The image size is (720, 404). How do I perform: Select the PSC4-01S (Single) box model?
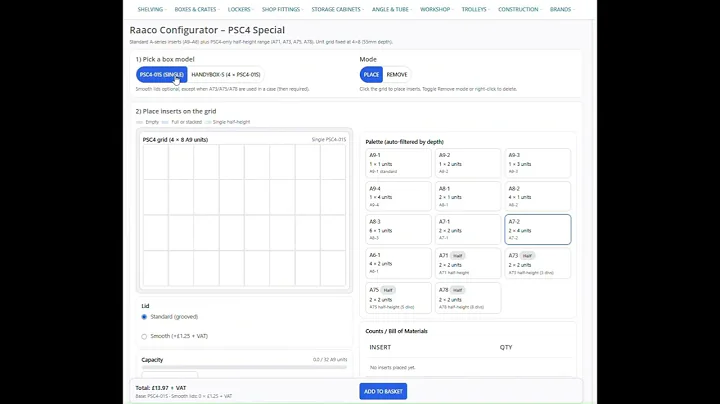pos(161,74)
